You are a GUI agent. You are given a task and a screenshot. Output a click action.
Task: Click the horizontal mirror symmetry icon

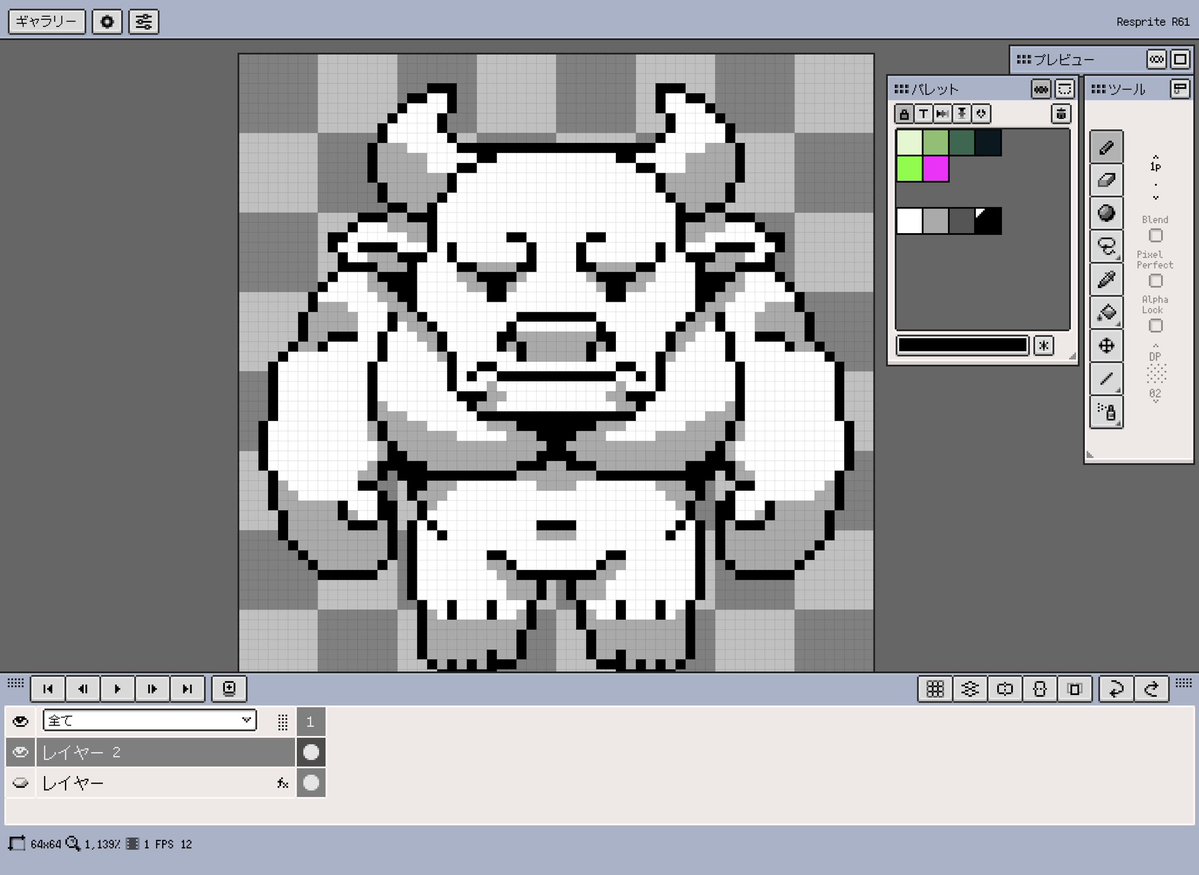[1005, 689]
